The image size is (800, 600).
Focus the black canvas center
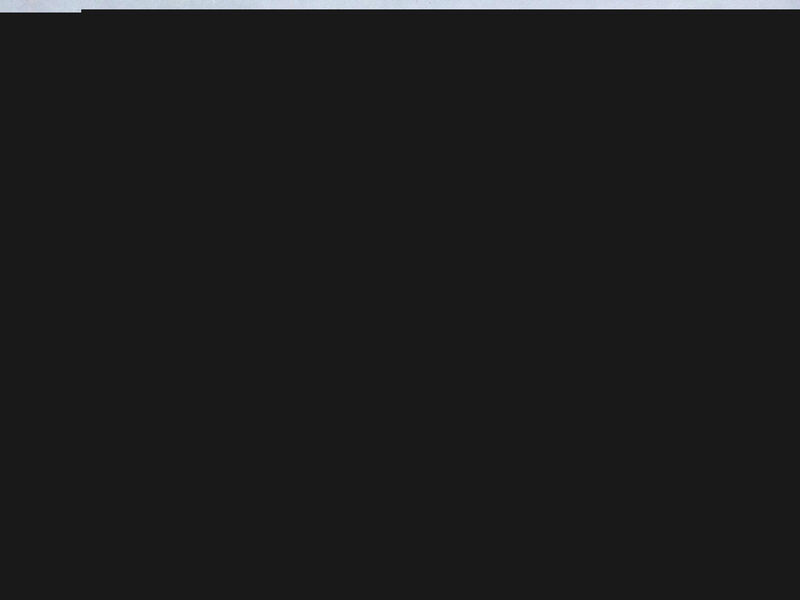400,305
